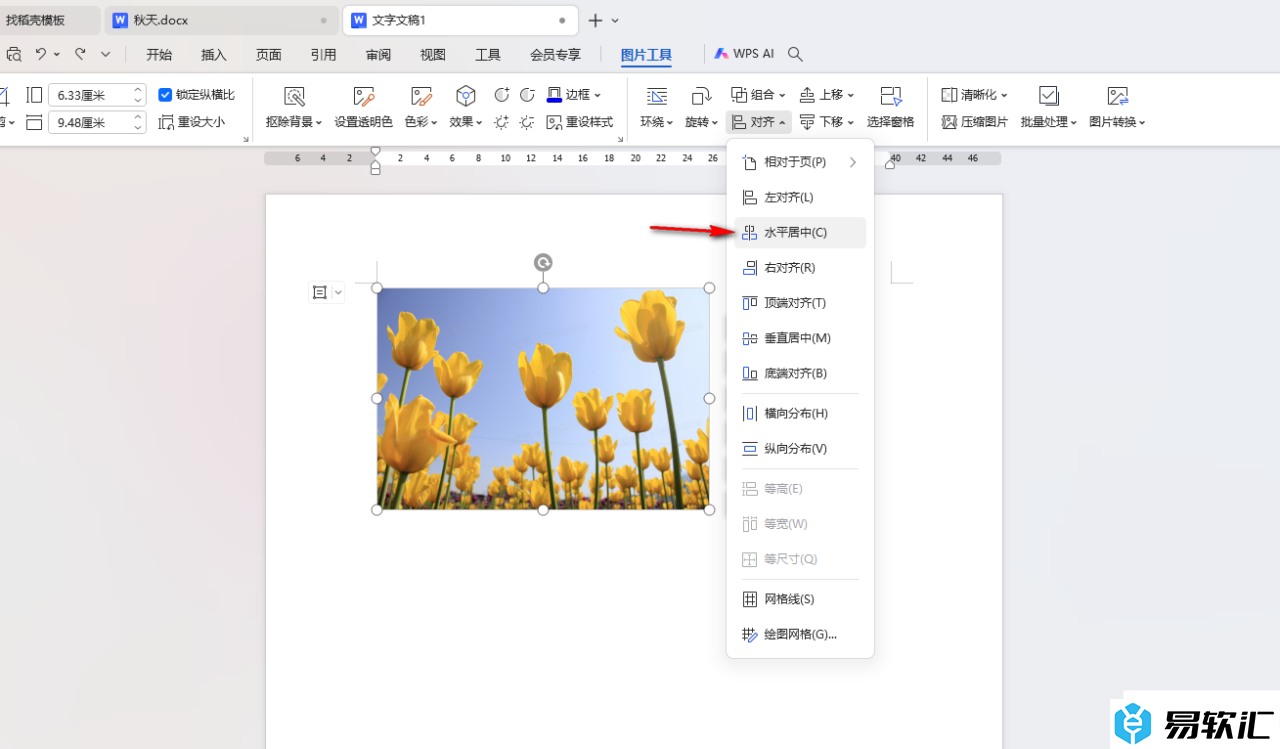This screenshot has width=1280, height=749.
Task: Select Distribute Vertically (纵向分布)
Action: pos(800,449)
